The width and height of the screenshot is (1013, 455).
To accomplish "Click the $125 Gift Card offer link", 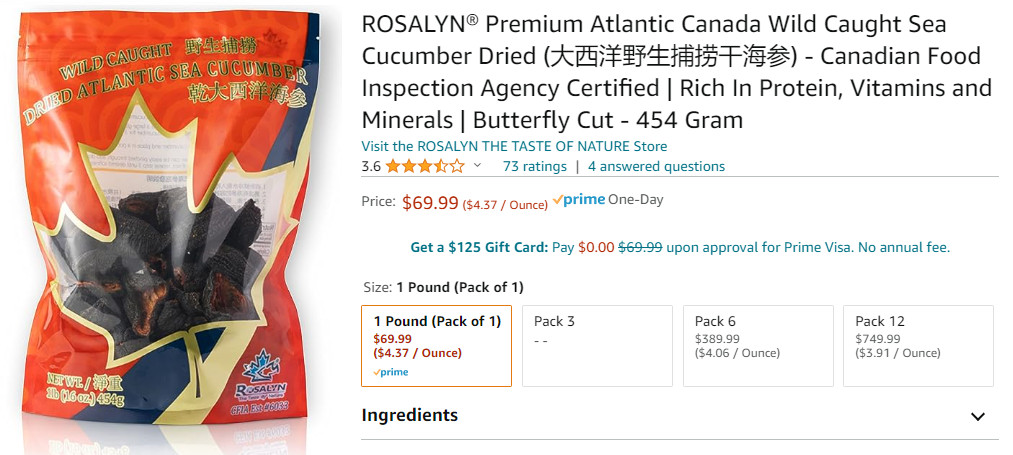I will (479, 247).
